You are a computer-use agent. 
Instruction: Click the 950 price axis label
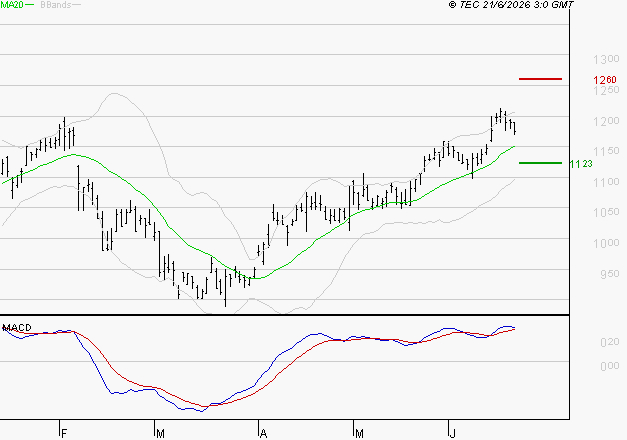[609, 274]
